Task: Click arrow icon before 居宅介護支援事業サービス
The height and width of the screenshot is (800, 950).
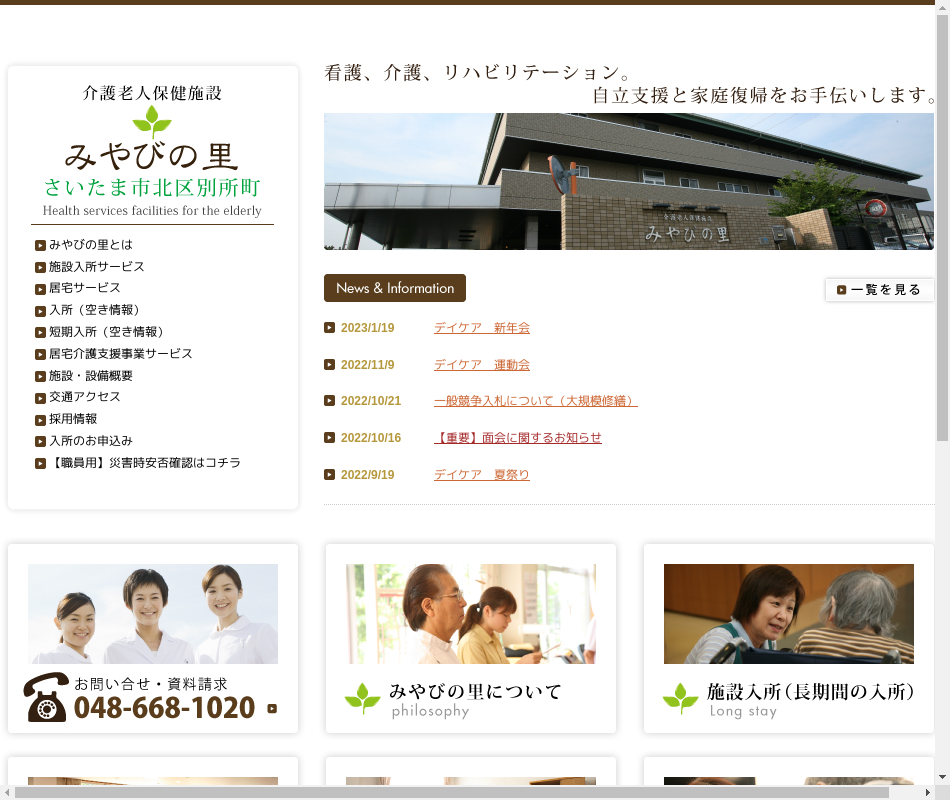Action: coord(41,355)
